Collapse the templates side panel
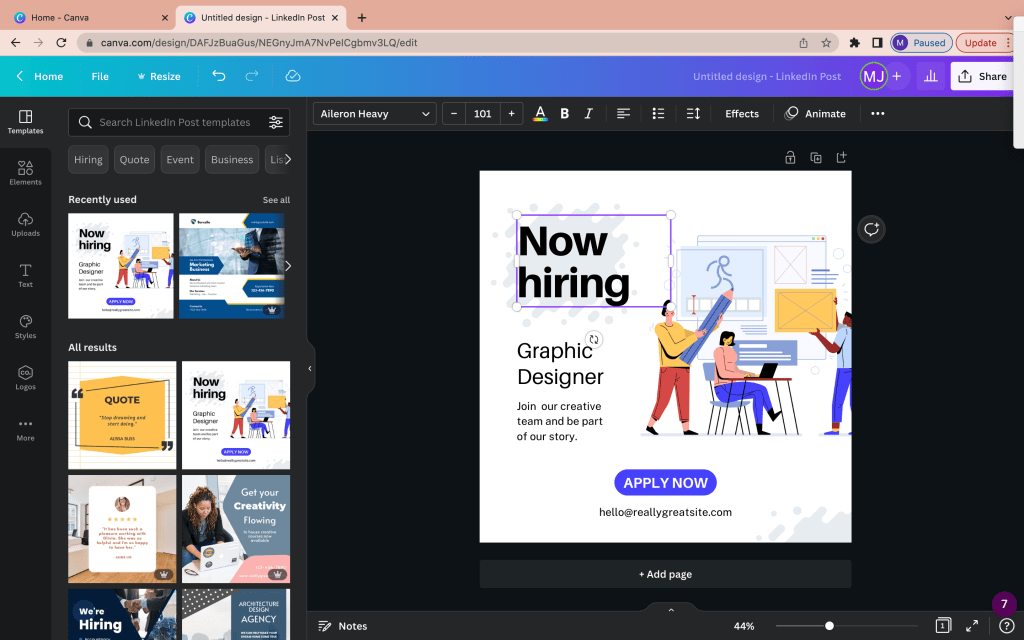The height and width of the screenshot is (640, 1024). pos(310,368)
